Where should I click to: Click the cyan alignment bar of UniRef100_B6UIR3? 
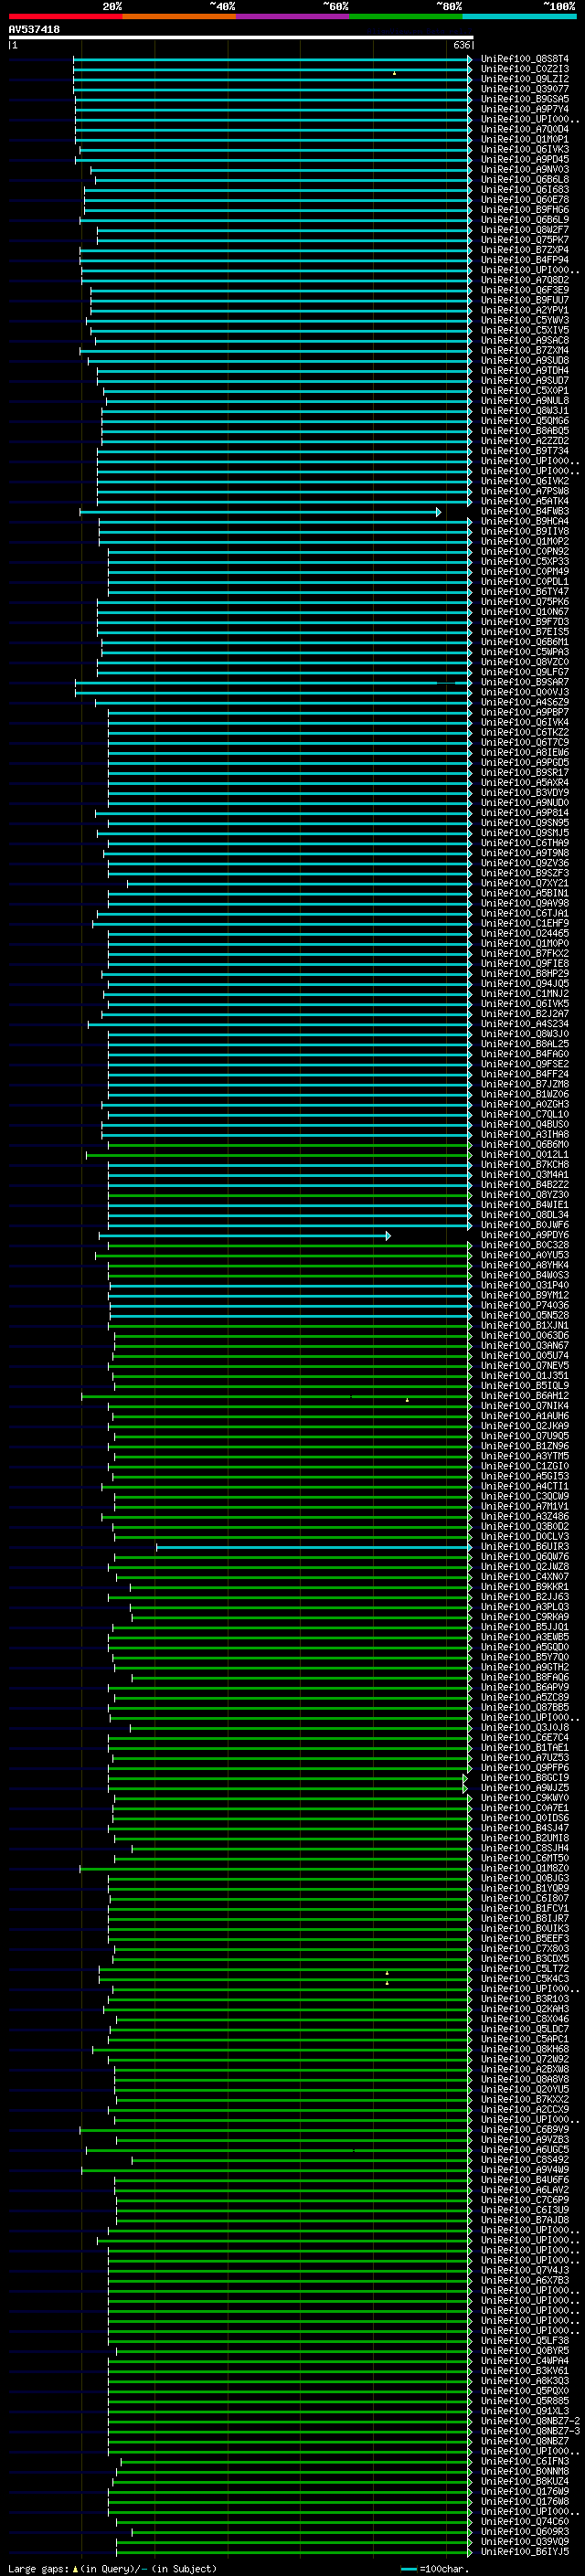[x=314, y=1547]
